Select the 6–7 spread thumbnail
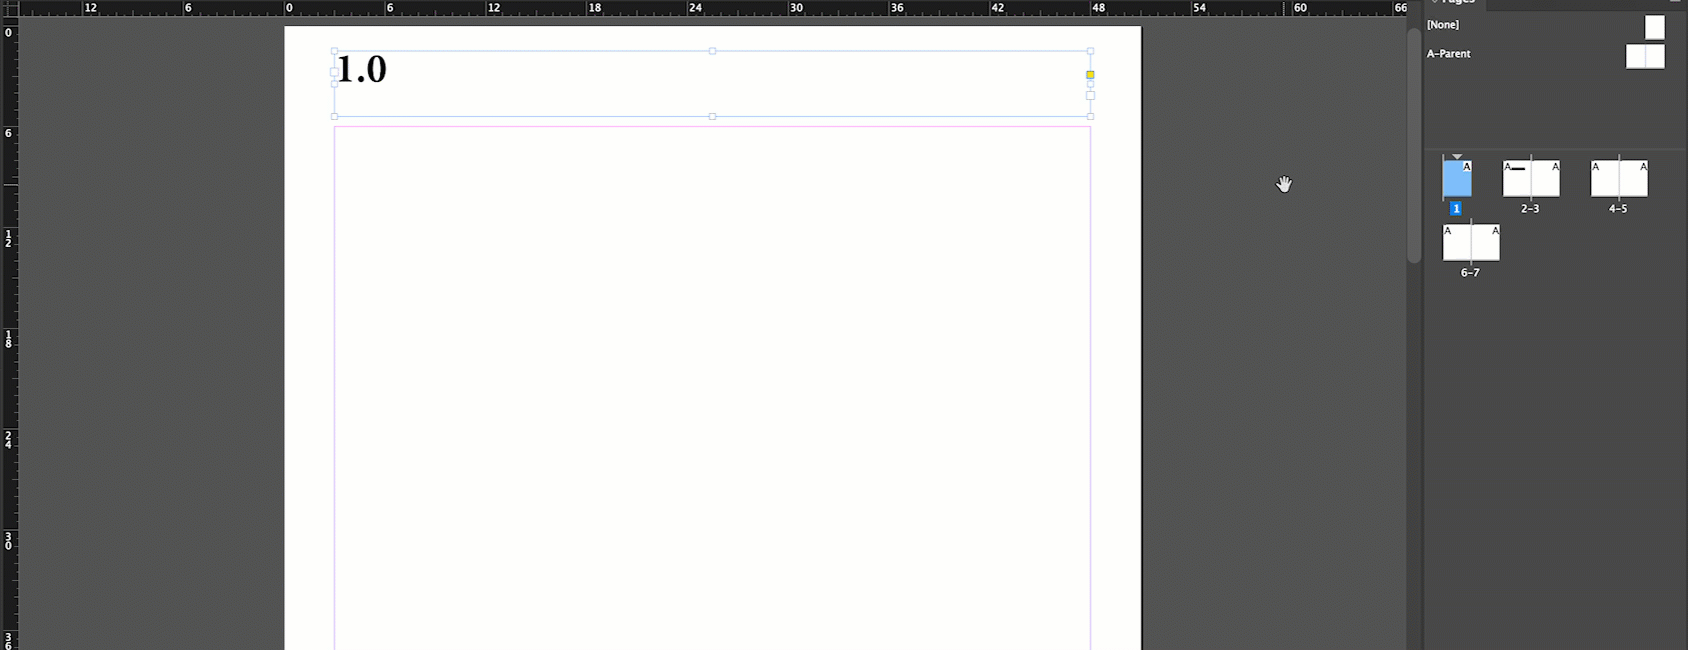The image size is (1688, 650). point(1471,243)
